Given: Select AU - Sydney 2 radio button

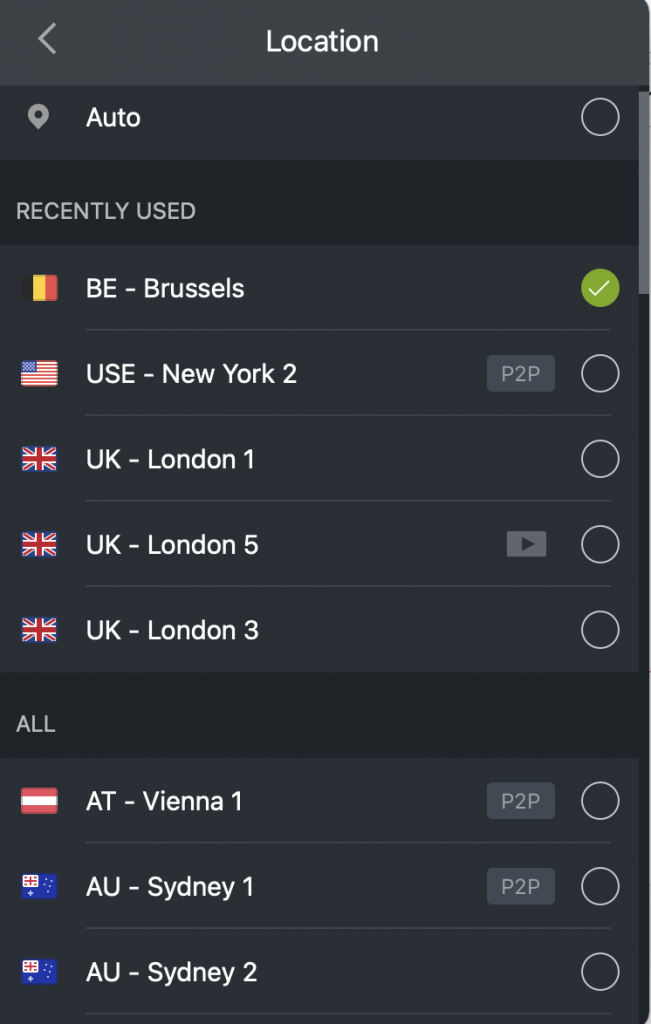Looking at the screenshot, I should tap(599, 971).
